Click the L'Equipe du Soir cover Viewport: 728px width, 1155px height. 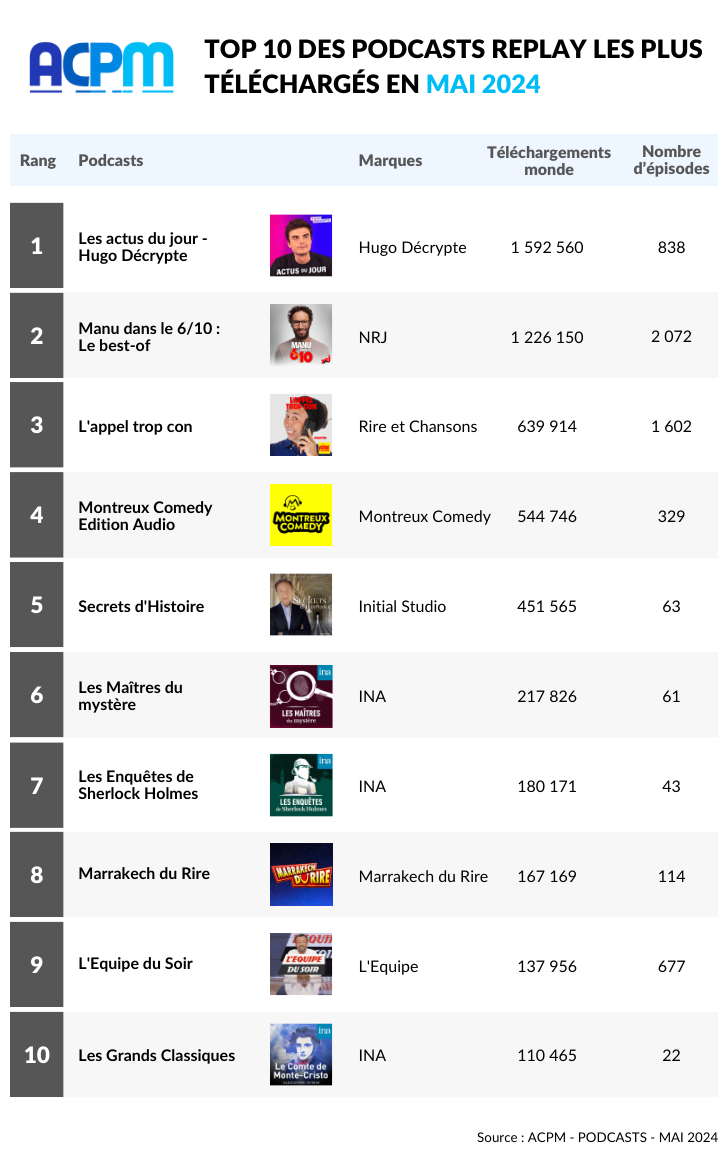click(x=301, y=964)
